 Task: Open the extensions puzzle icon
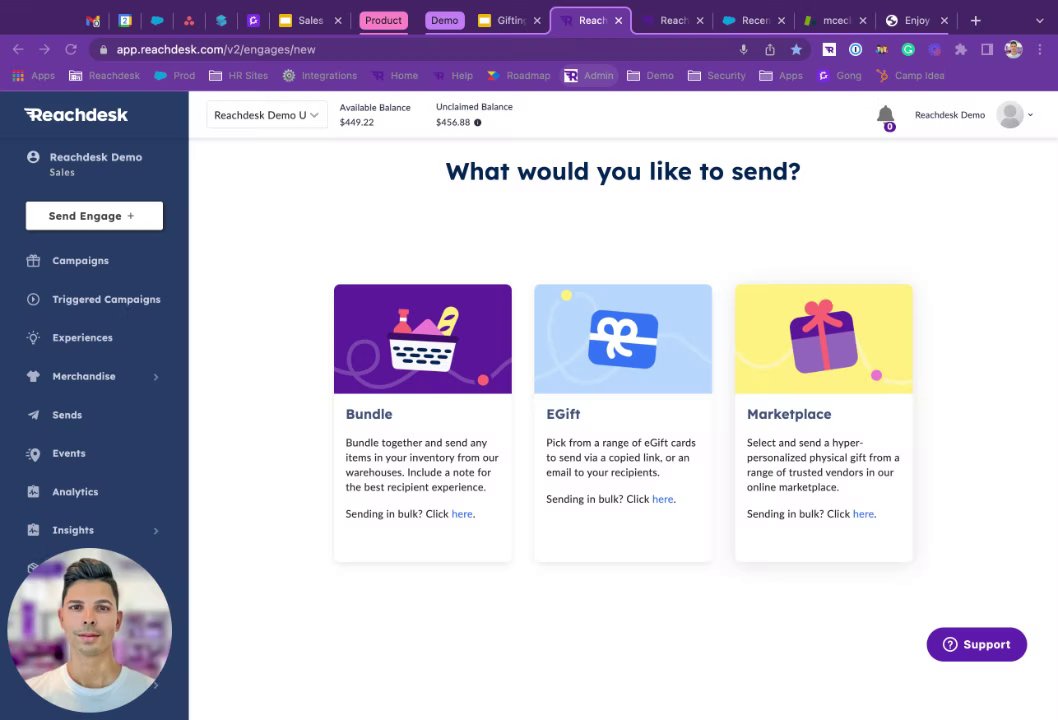(x=961, y=49)
